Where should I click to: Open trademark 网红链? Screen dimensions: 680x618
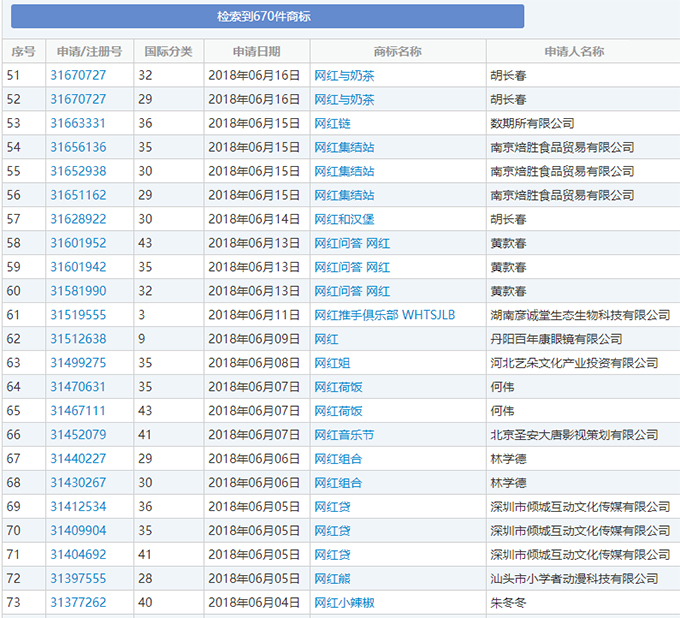332,124
